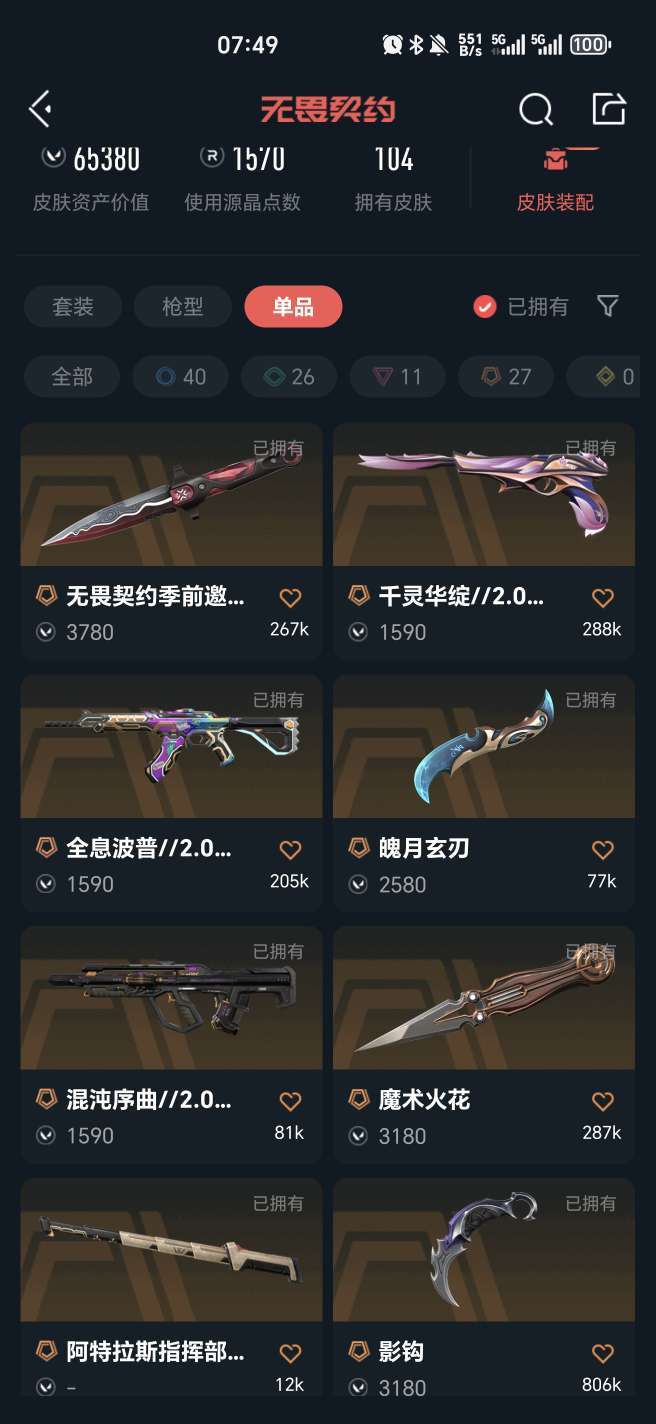Open the search magnifier icon
The width and height of the screenshot is (656, 1424).
tap(536, 109)
